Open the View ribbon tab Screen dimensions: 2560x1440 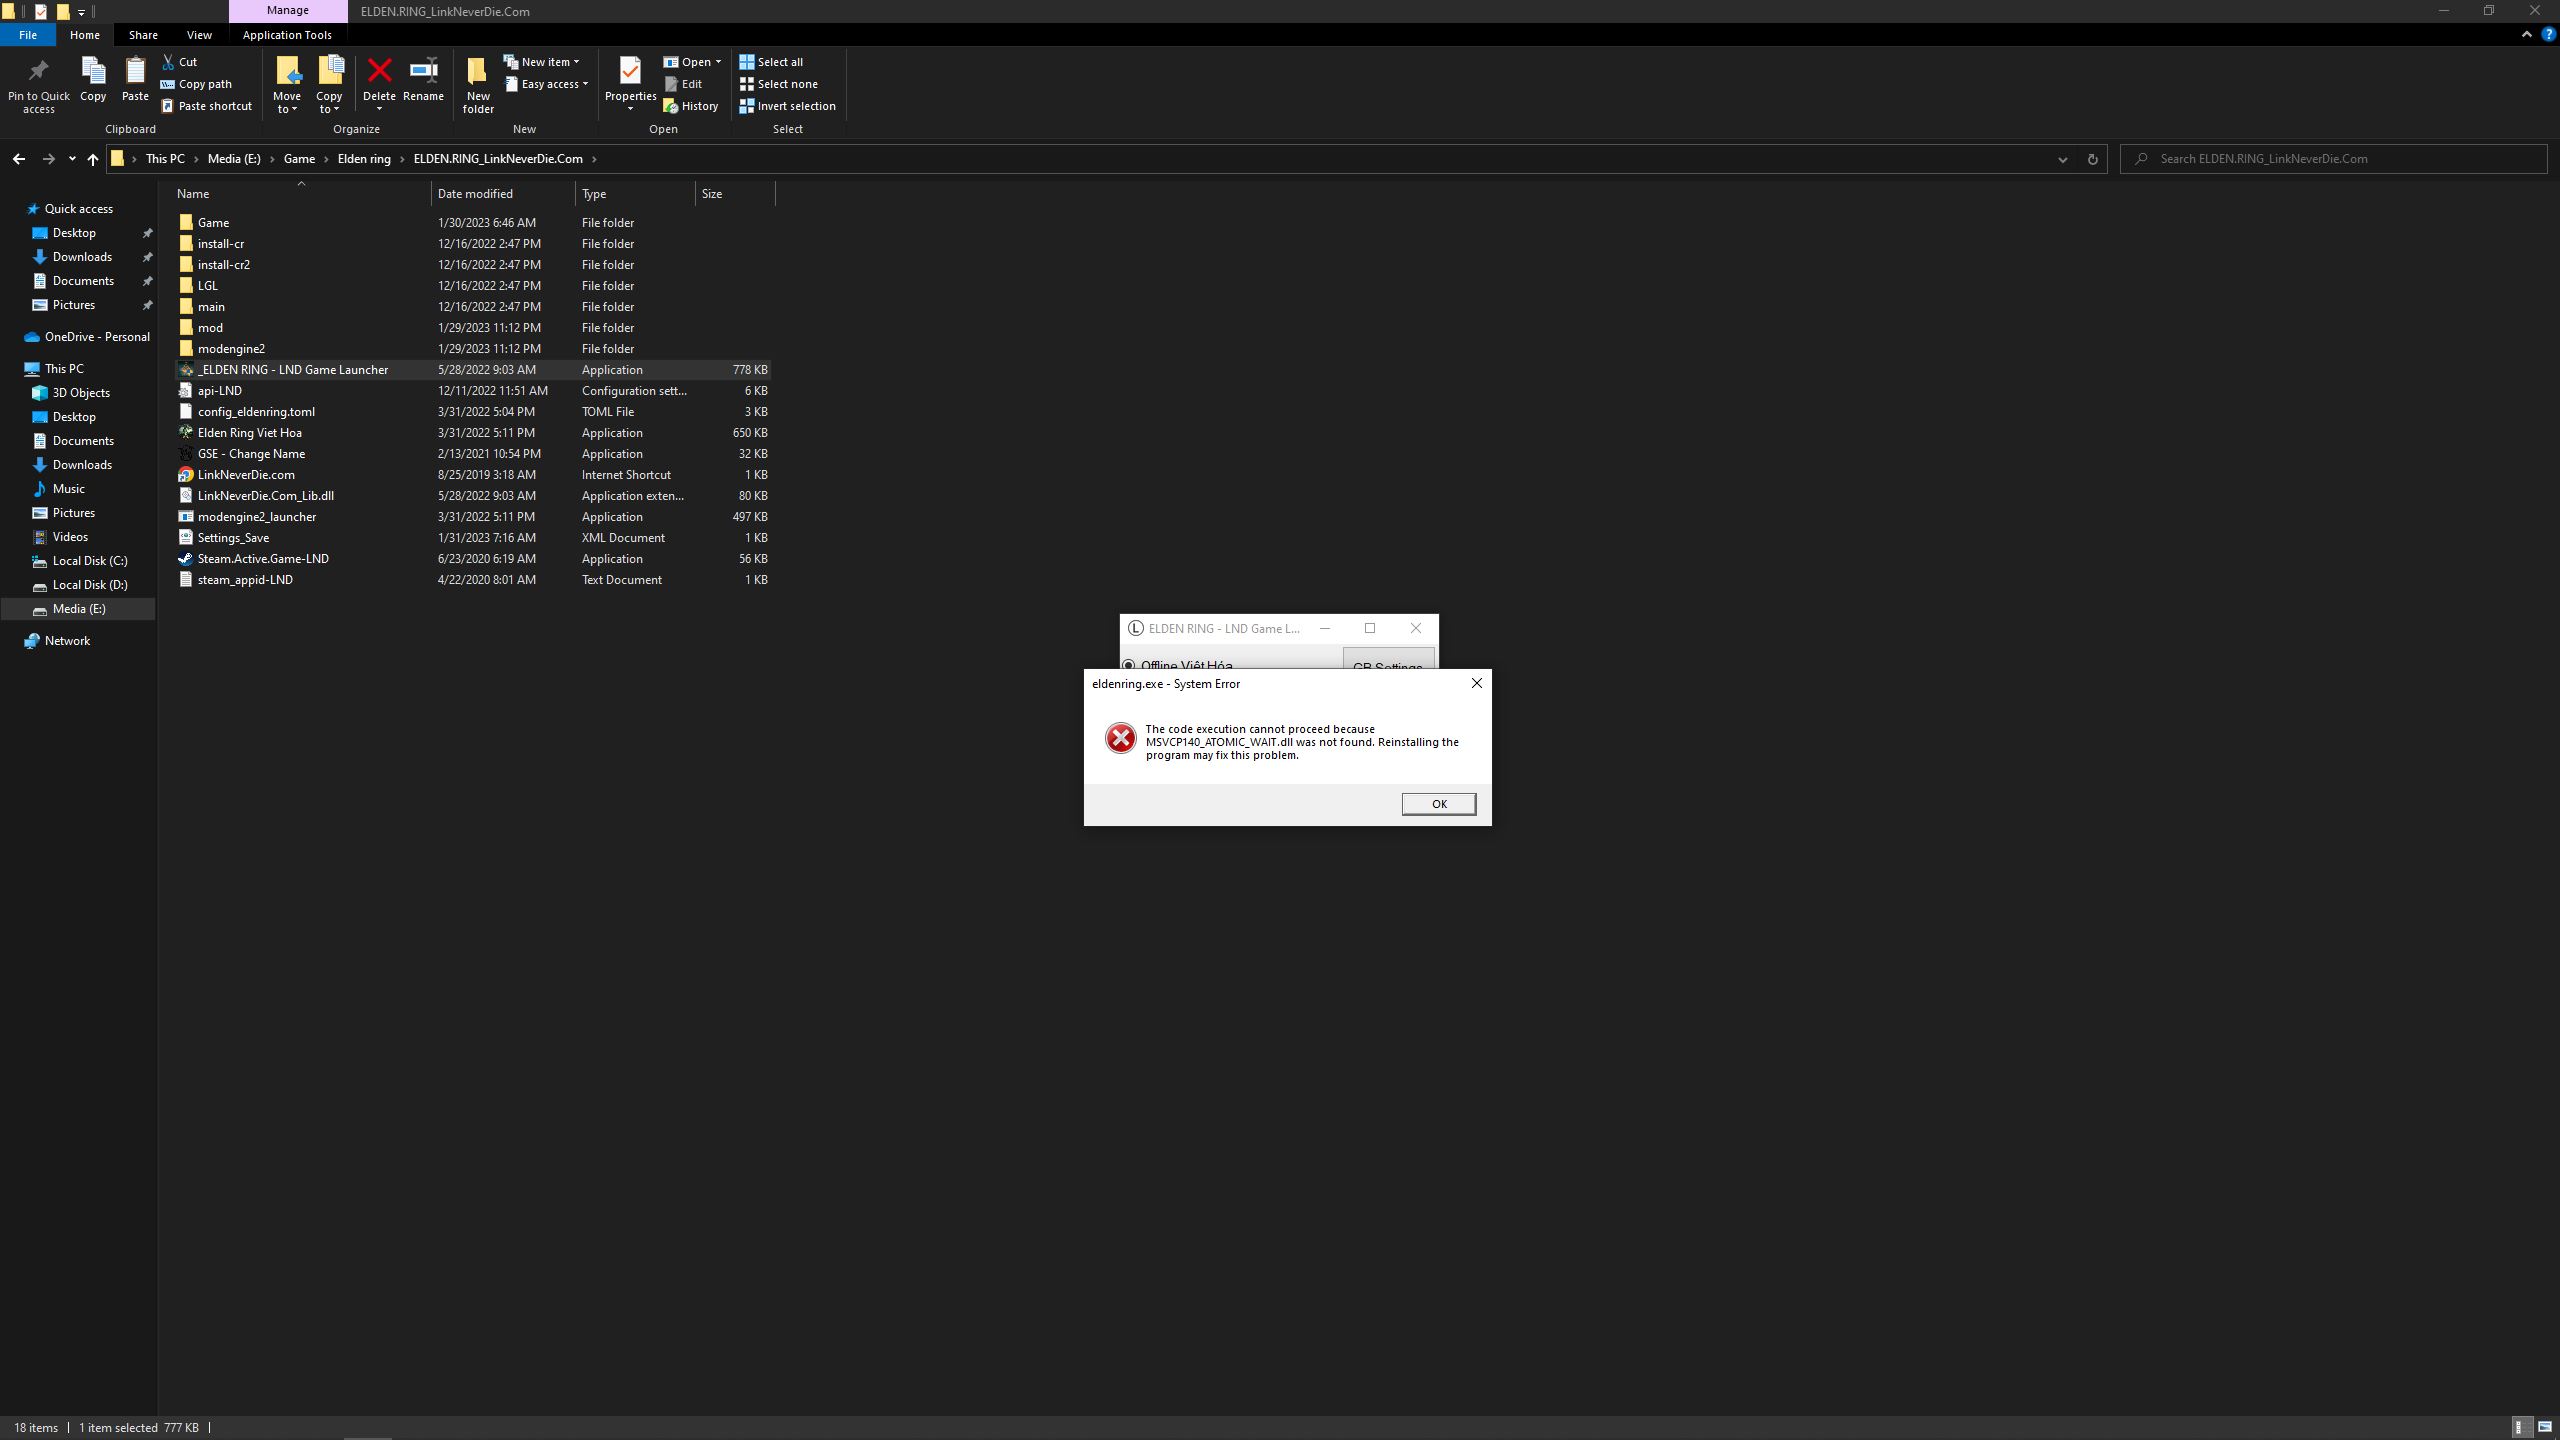click(x=199, y=35)
